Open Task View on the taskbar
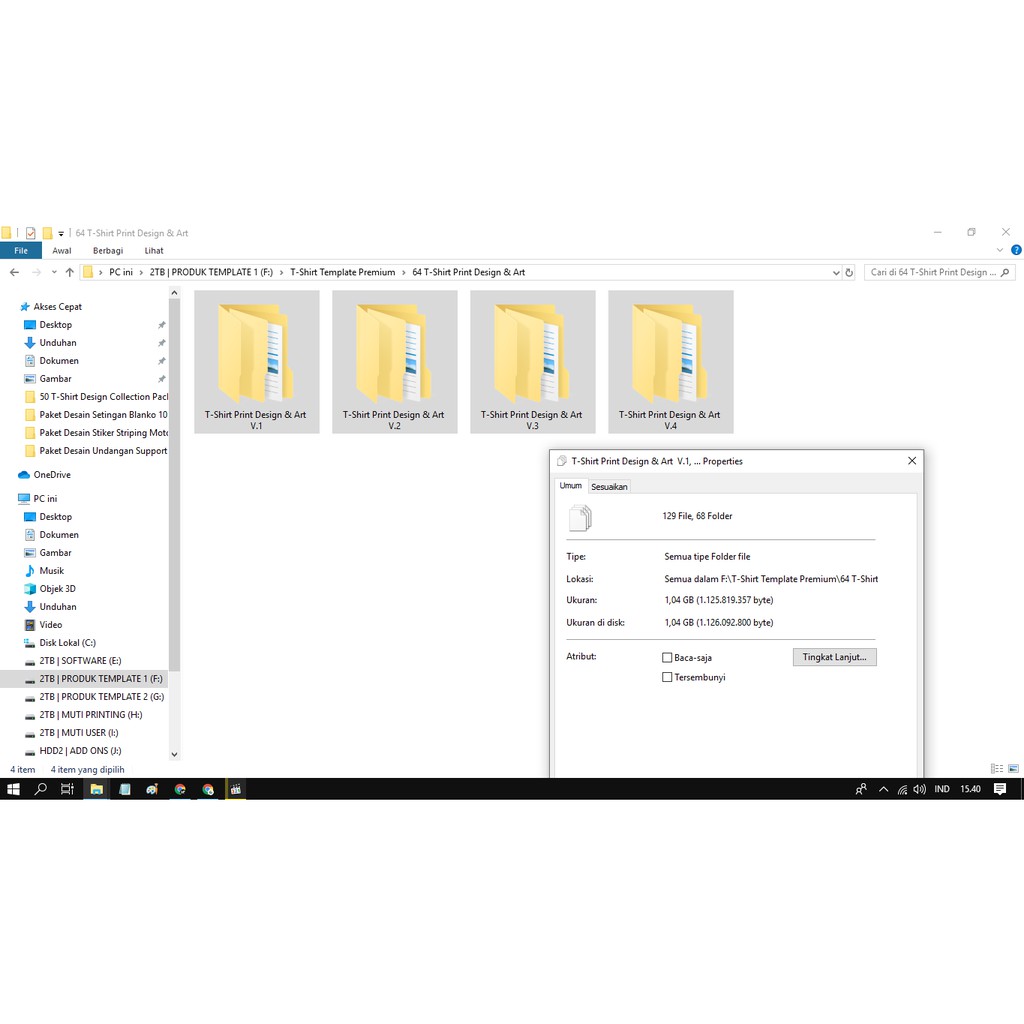 pos(67,789)
